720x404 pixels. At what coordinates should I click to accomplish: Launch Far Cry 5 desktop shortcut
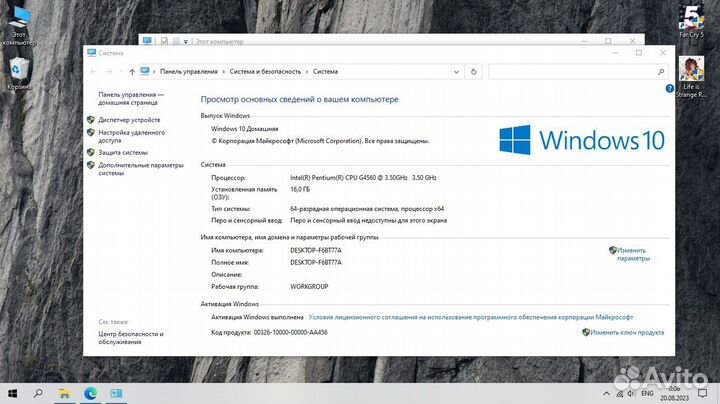coord(691,21)
